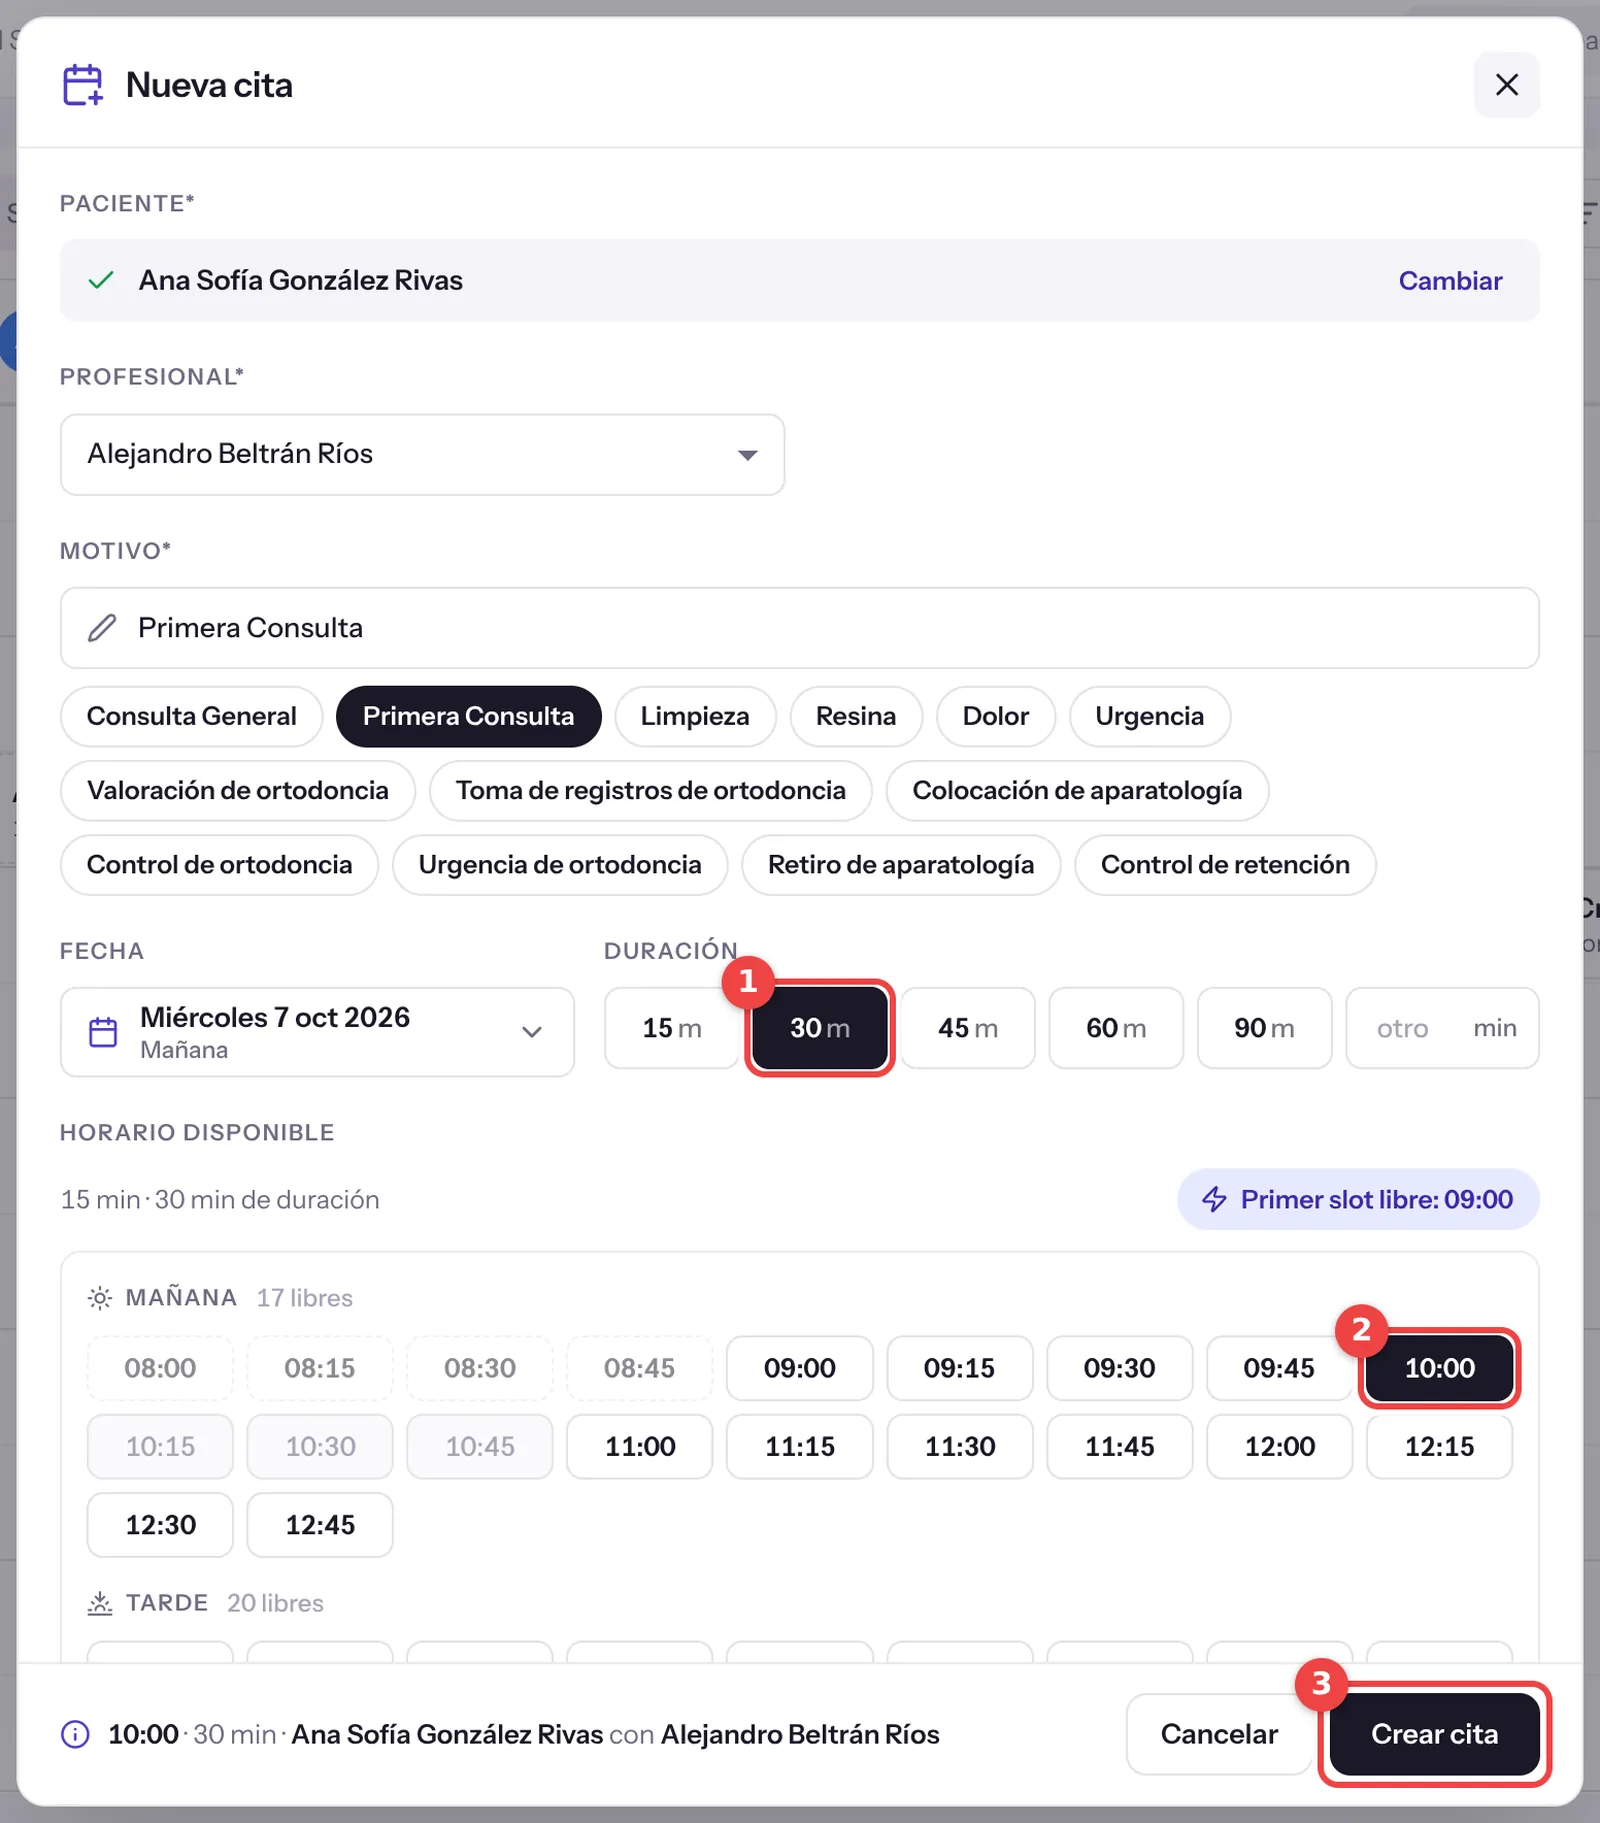This screenshot has width=1600, height=1823.
Task: Pick the 11:00 time slot
Action: pyautogui.click(x=640, y=1446)
